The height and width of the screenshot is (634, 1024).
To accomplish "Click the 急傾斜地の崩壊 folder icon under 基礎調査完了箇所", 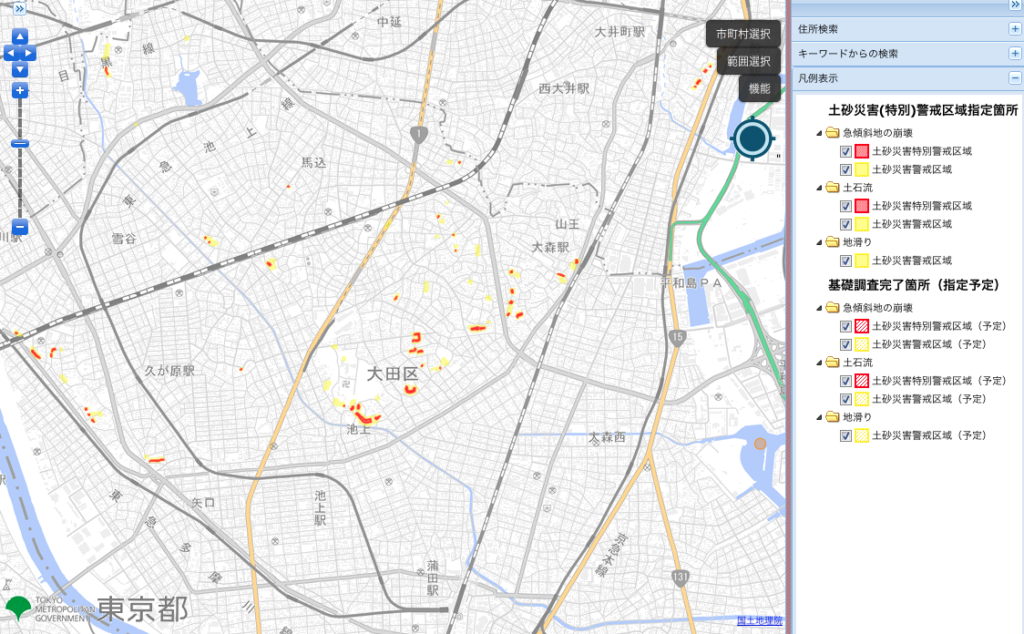I will (x=832, y=308).
